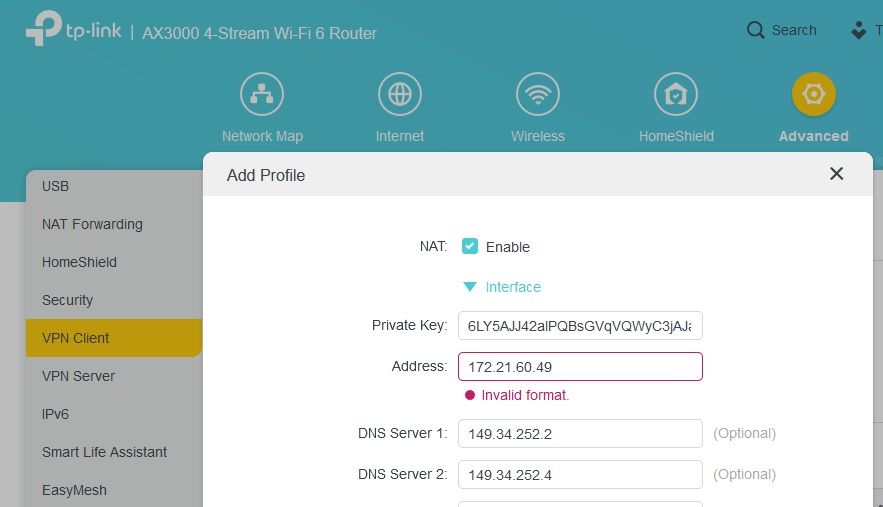883x507 pixels.
Task: Open the Internet globe icon
Action: coord(400,95)
